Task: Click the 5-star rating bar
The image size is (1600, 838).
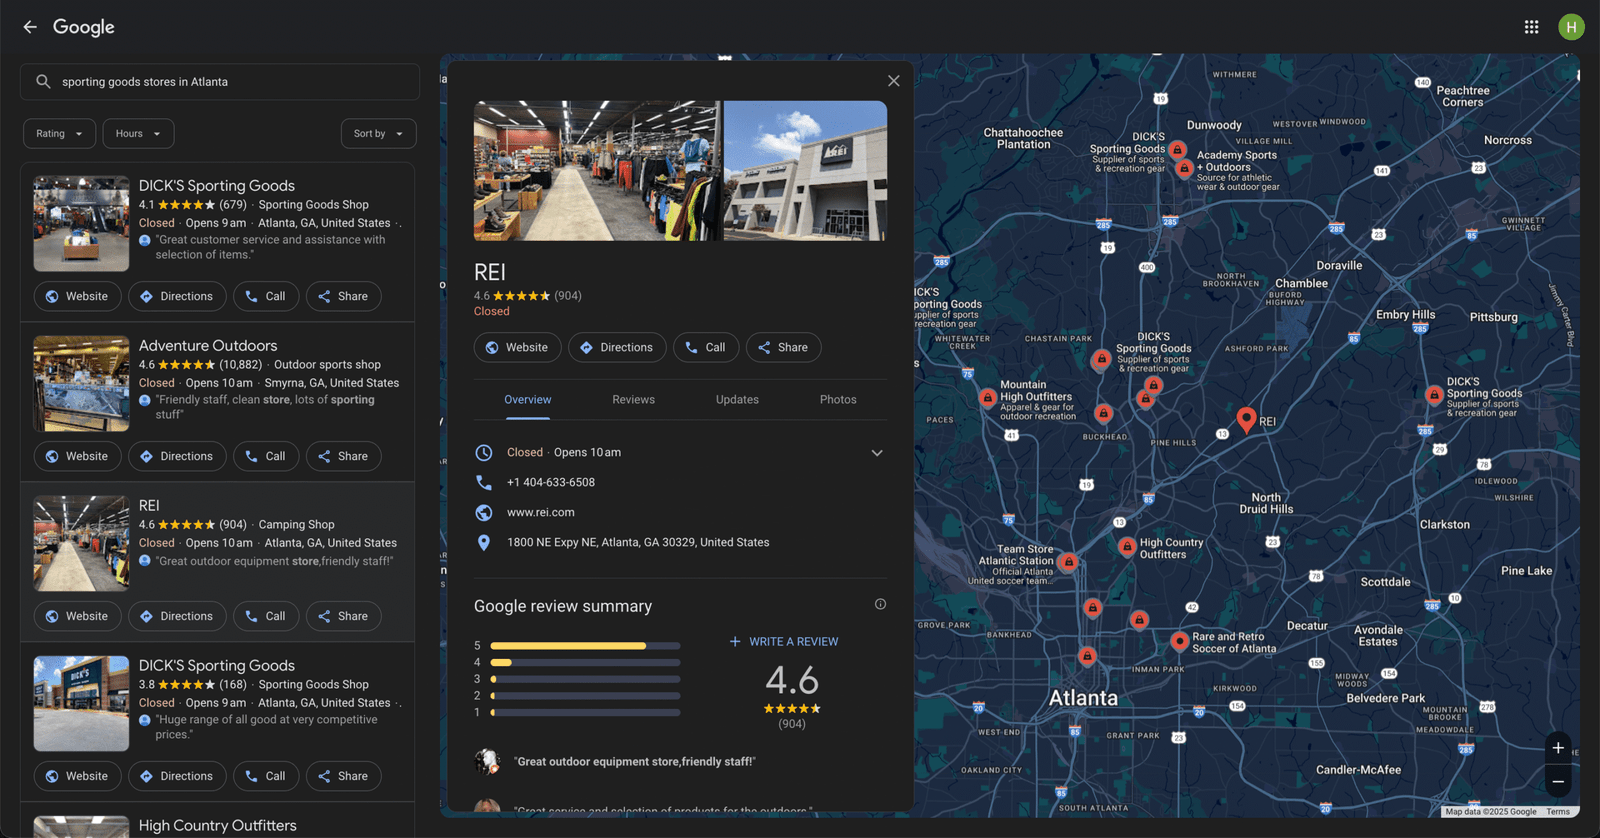Action: 585,646
